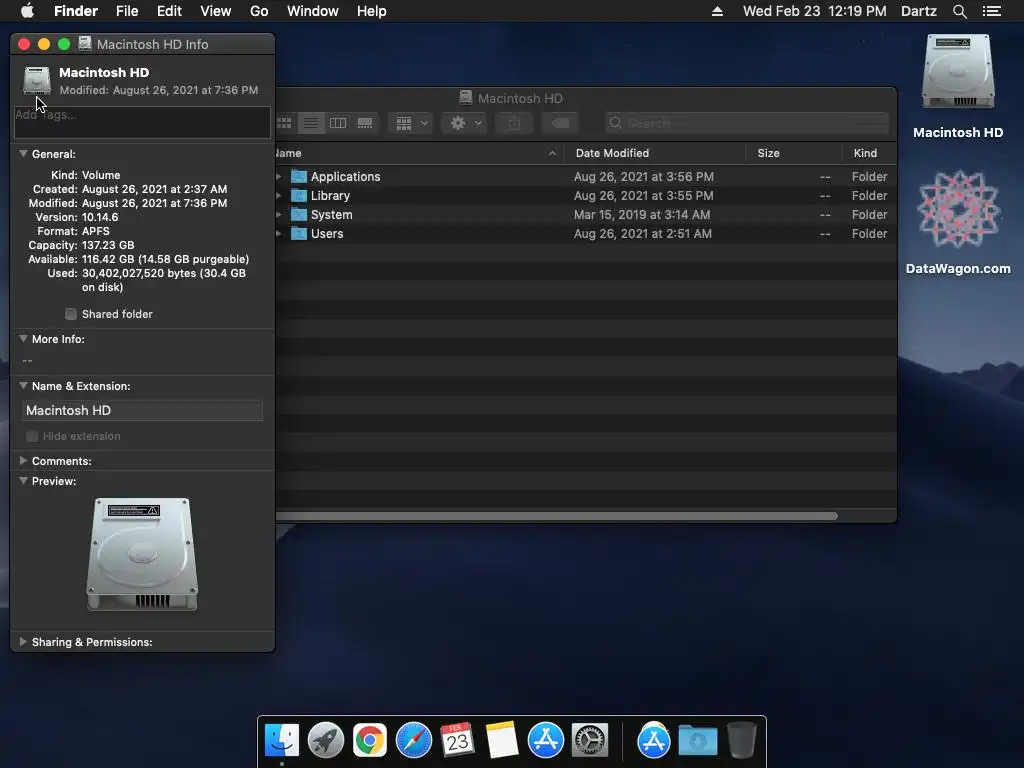Image resolution: width=1024 pixels, height=768 pixels.
Task: Open App Store icon right of Dock divider
Action: (654, 741)
